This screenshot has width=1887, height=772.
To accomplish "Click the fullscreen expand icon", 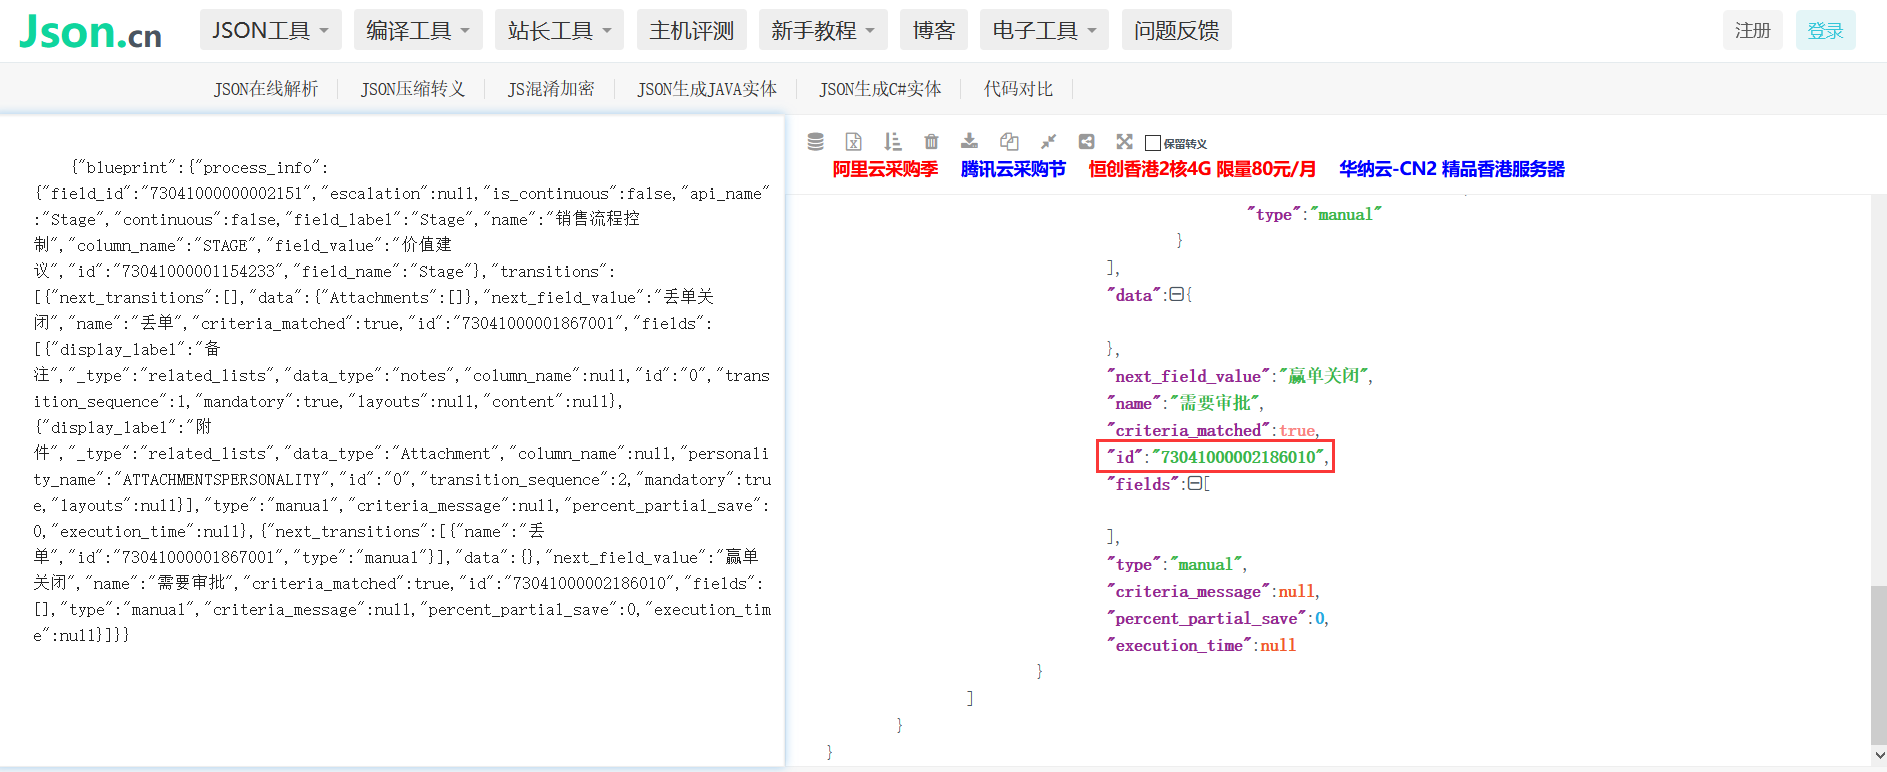I will [1124, 142].
